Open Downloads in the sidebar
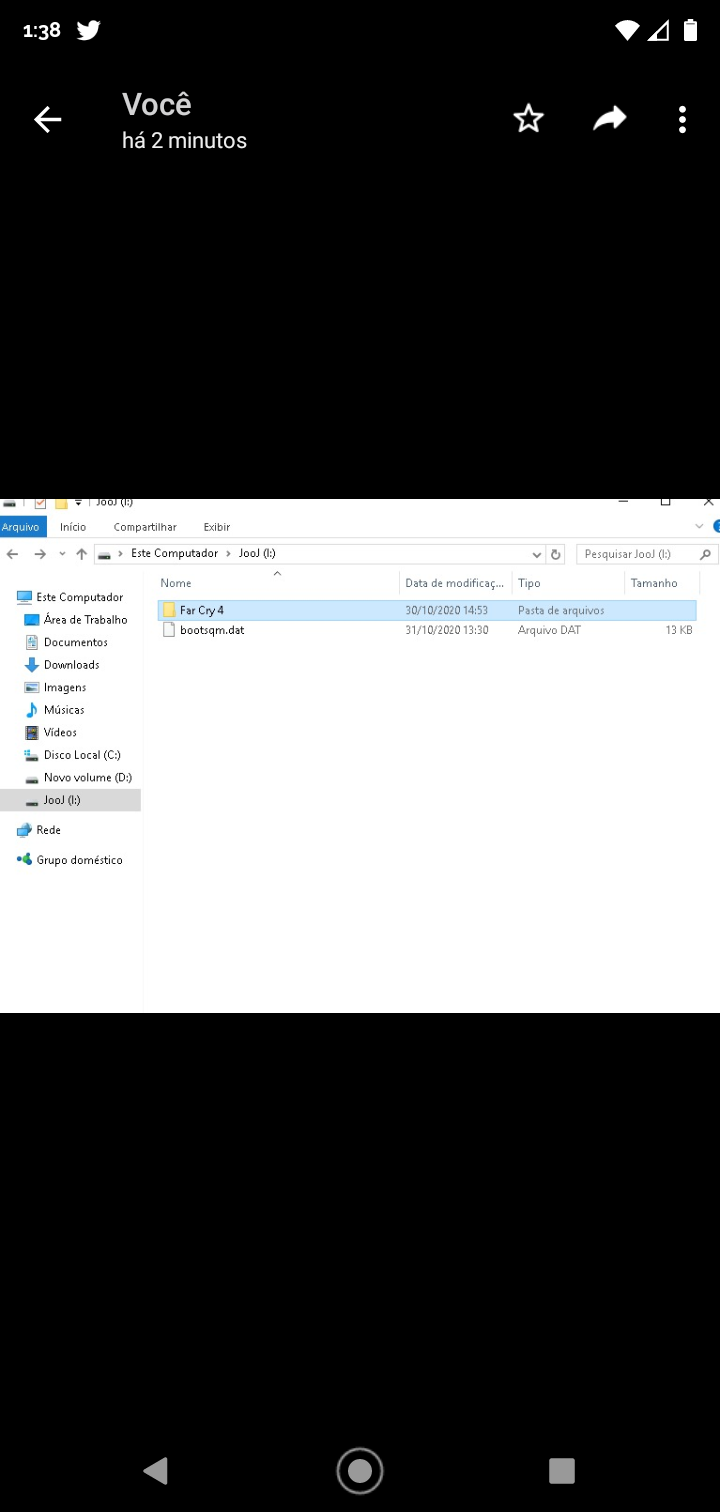 62,665
